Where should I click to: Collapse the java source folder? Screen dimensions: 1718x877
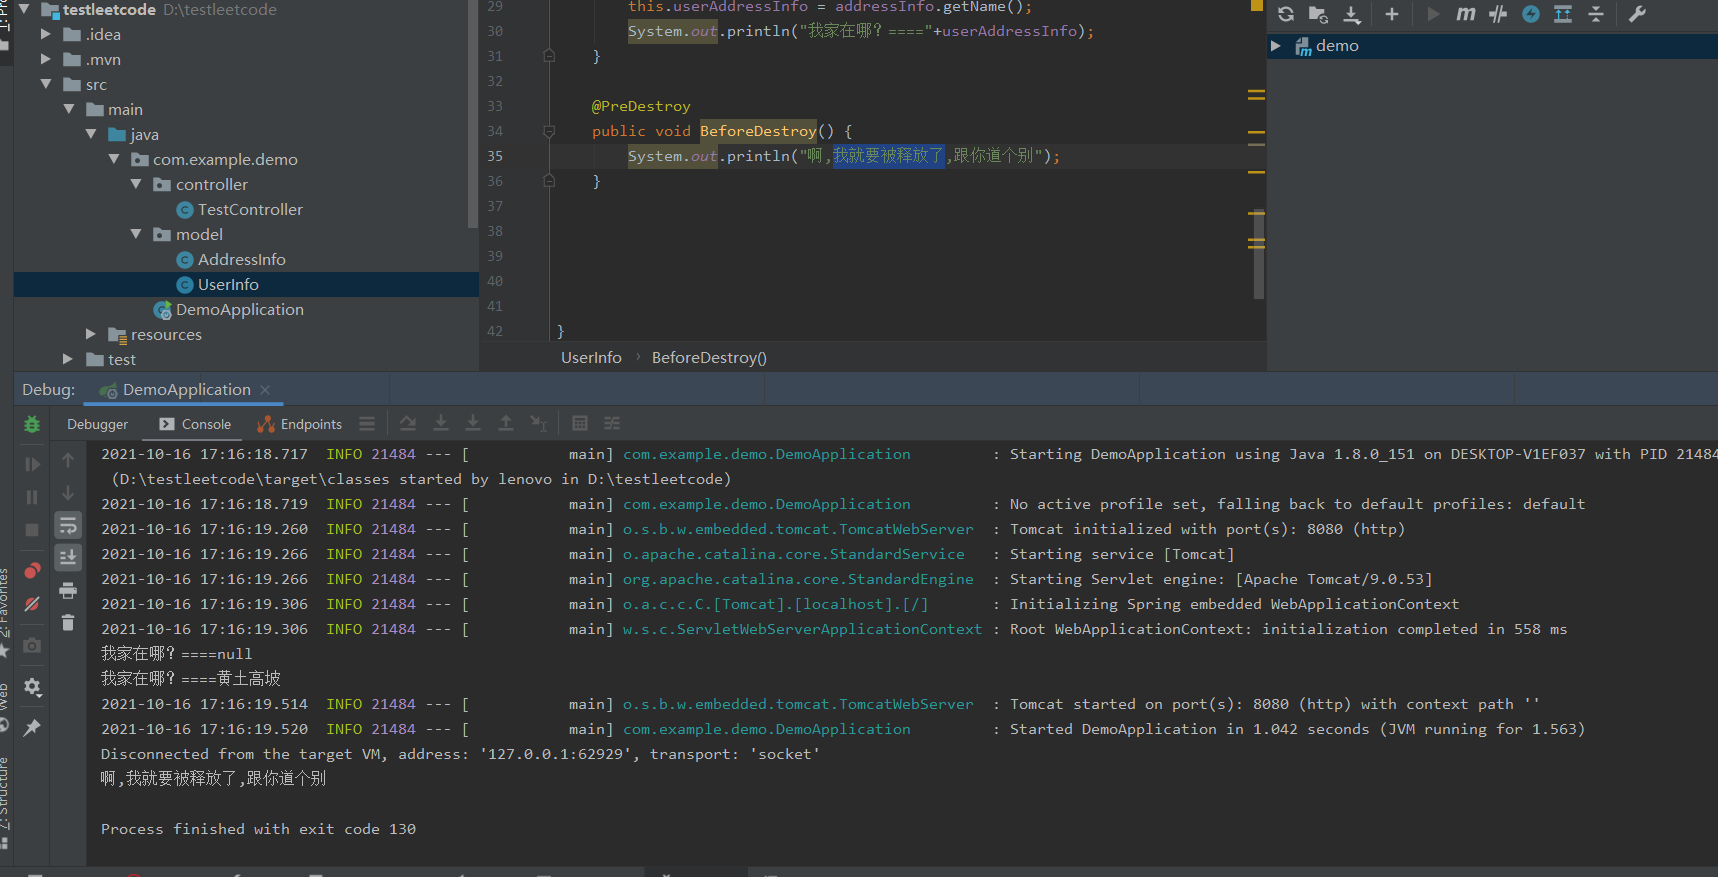pyautogui.click(x=91, y=134)
